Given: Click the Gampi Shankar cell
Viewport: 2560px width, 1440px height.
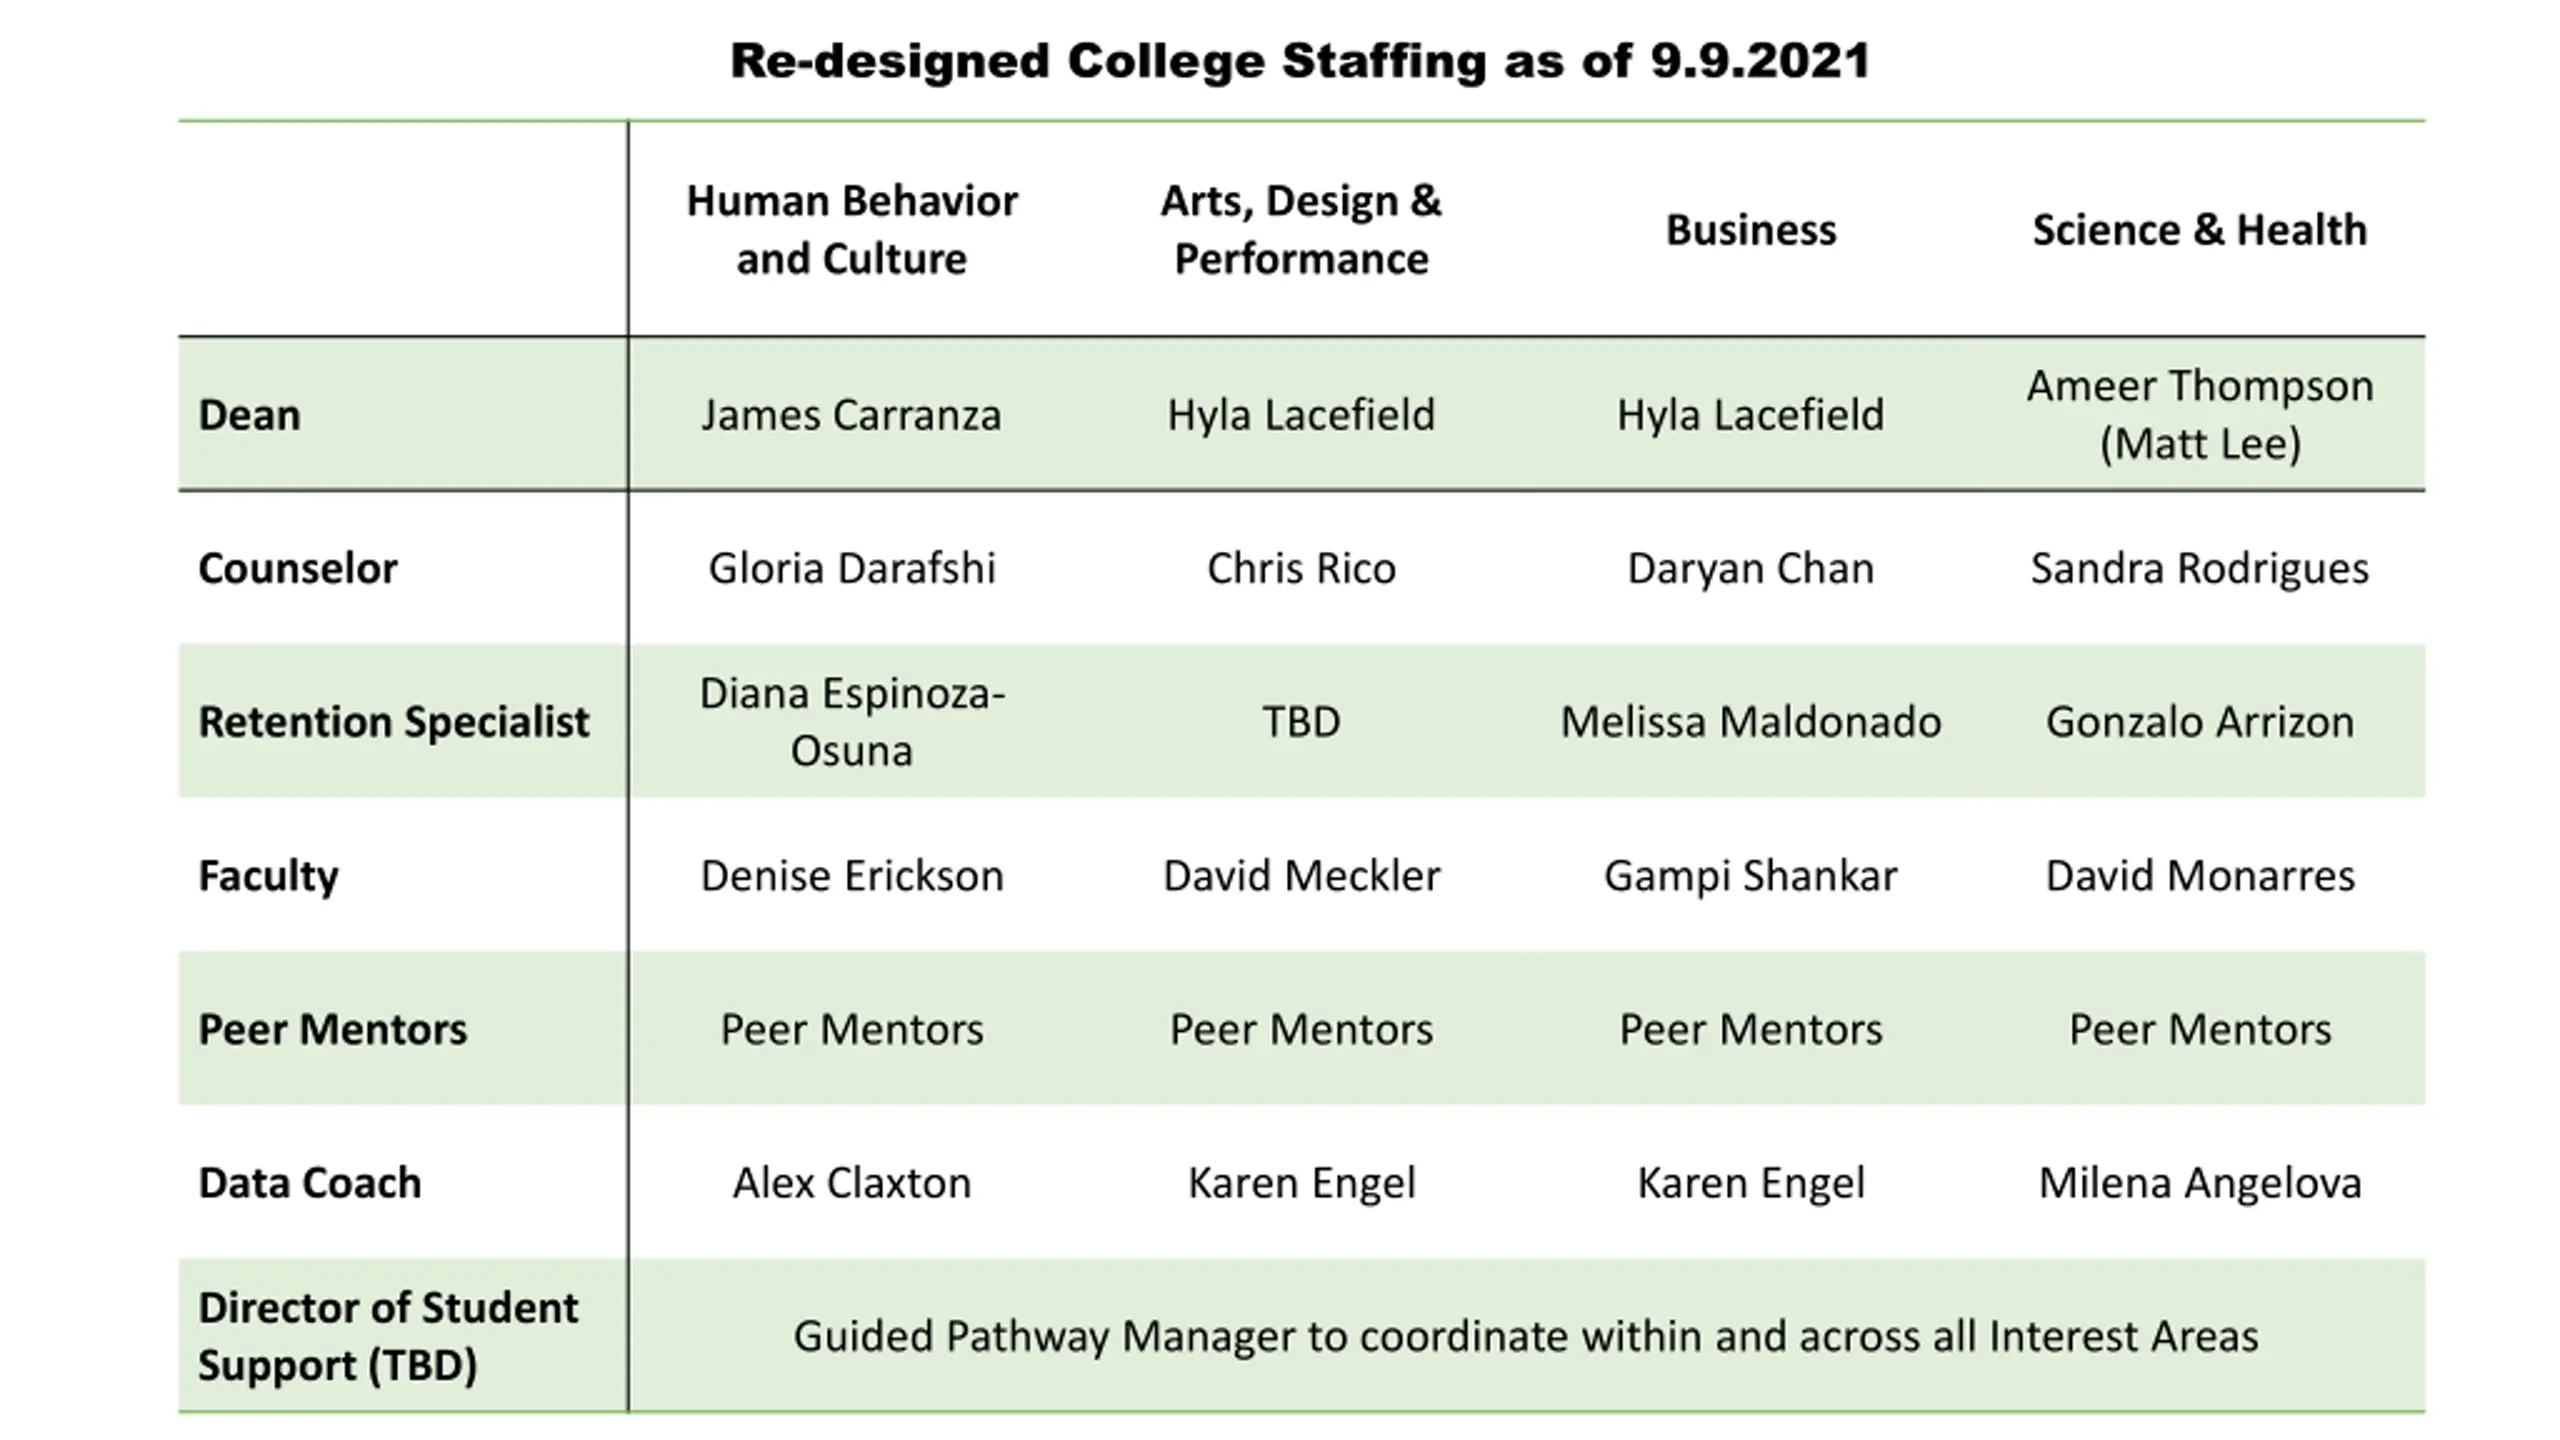Looking at the screenshot, I should pyautogui.click(x=1750, y=875).
